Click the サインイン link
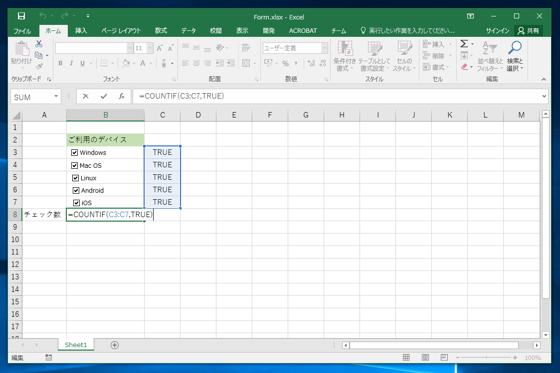This screenshot has width=560, height=373. (x=497, y=31)
